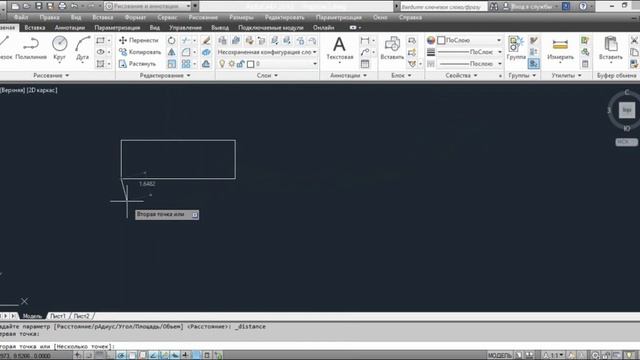Select the Array tool icon
640x360 pixels.
(x=186, y=64)
